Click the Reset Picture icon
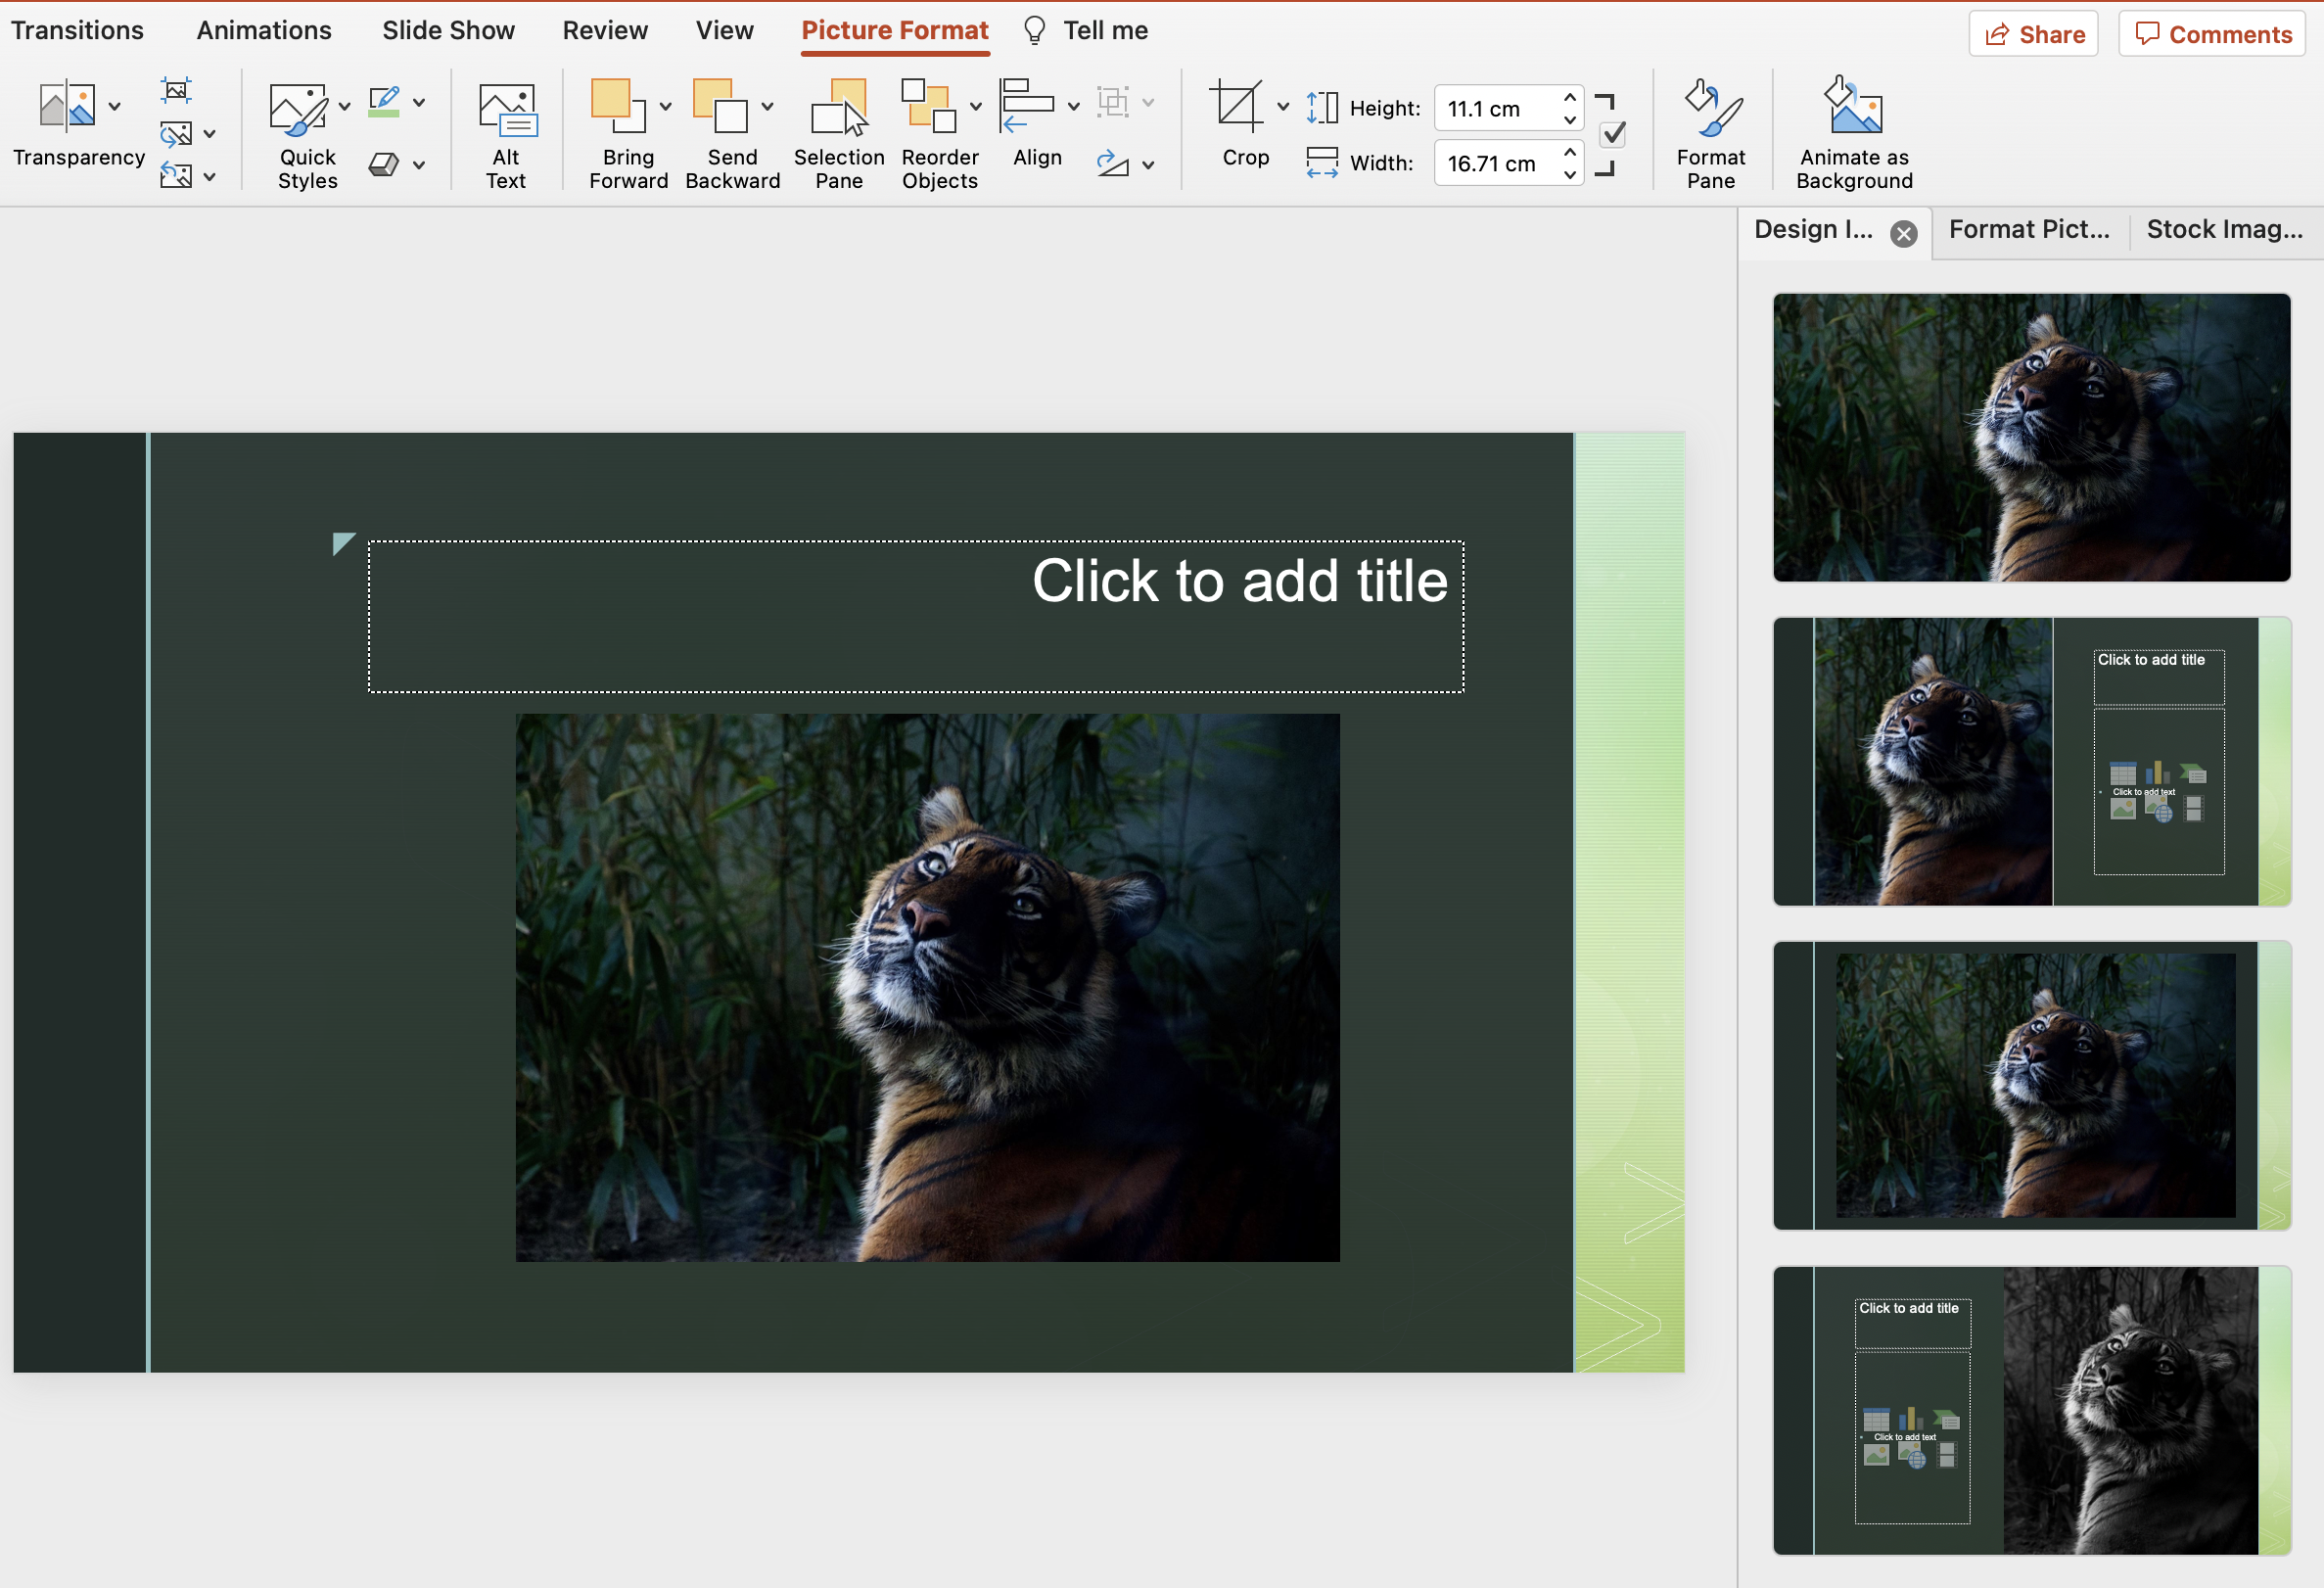The height and width of the screenshot is (1588, 2324). coord(176,176)
